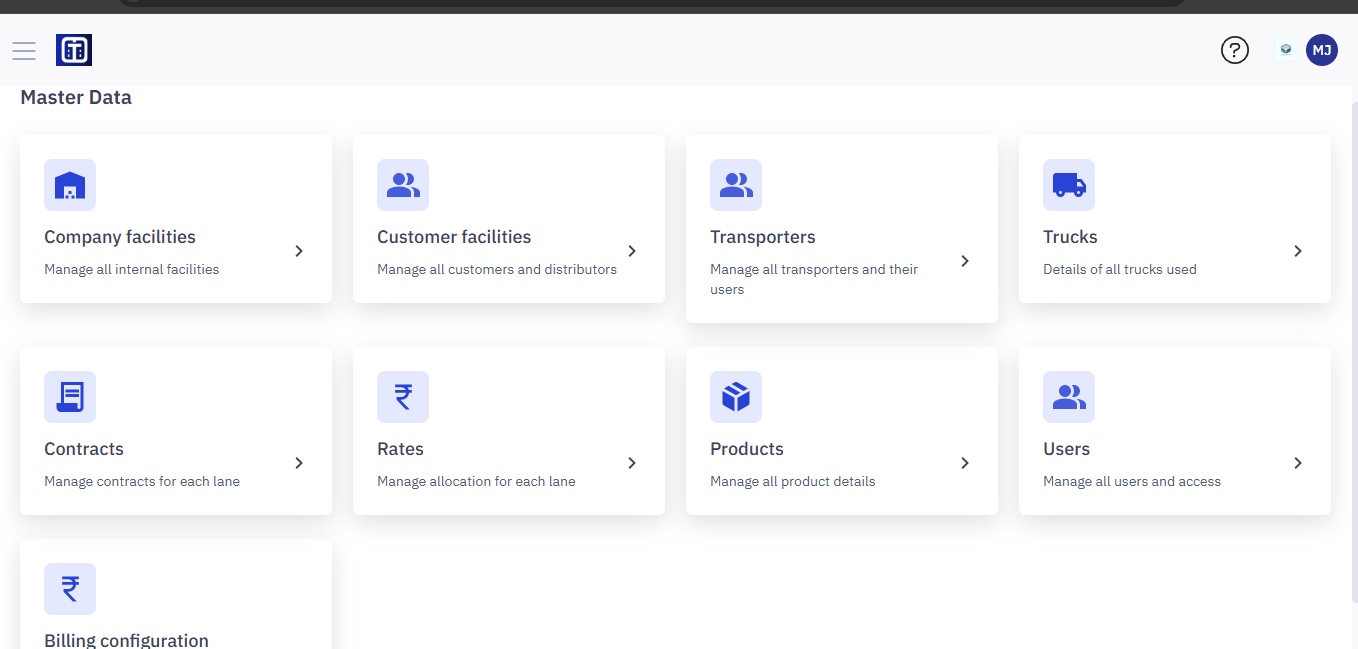1358x649 pixels.
Task: Click the Billing configuration rupee icon
Action: click(70, 589)
